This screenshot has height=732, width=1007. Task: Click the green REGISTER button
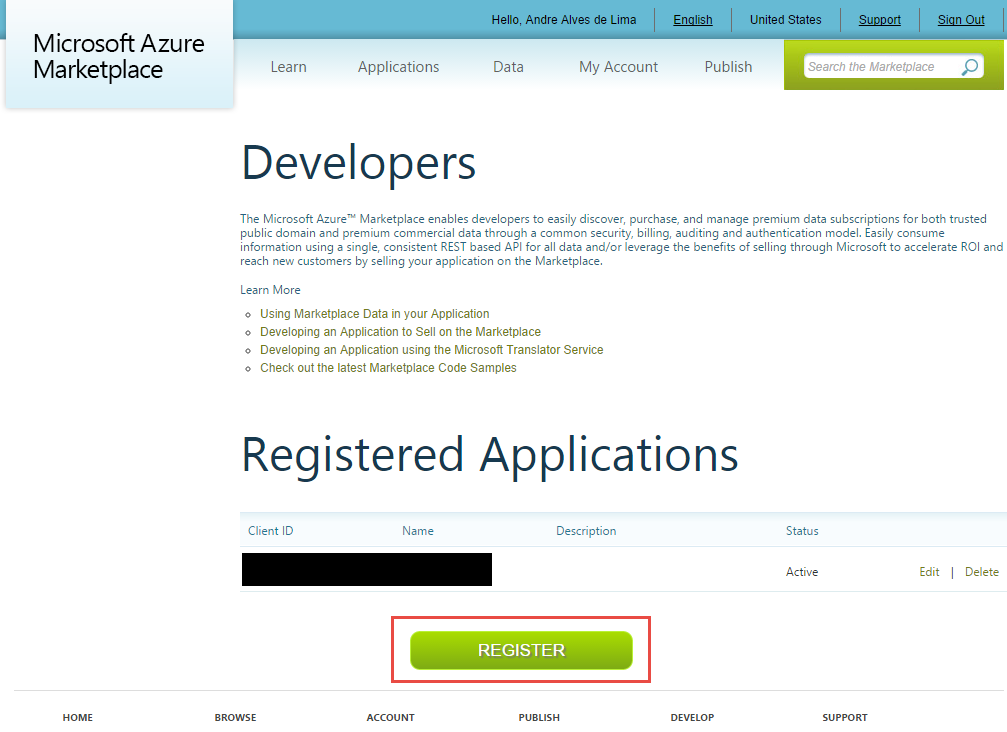point(521,650)
